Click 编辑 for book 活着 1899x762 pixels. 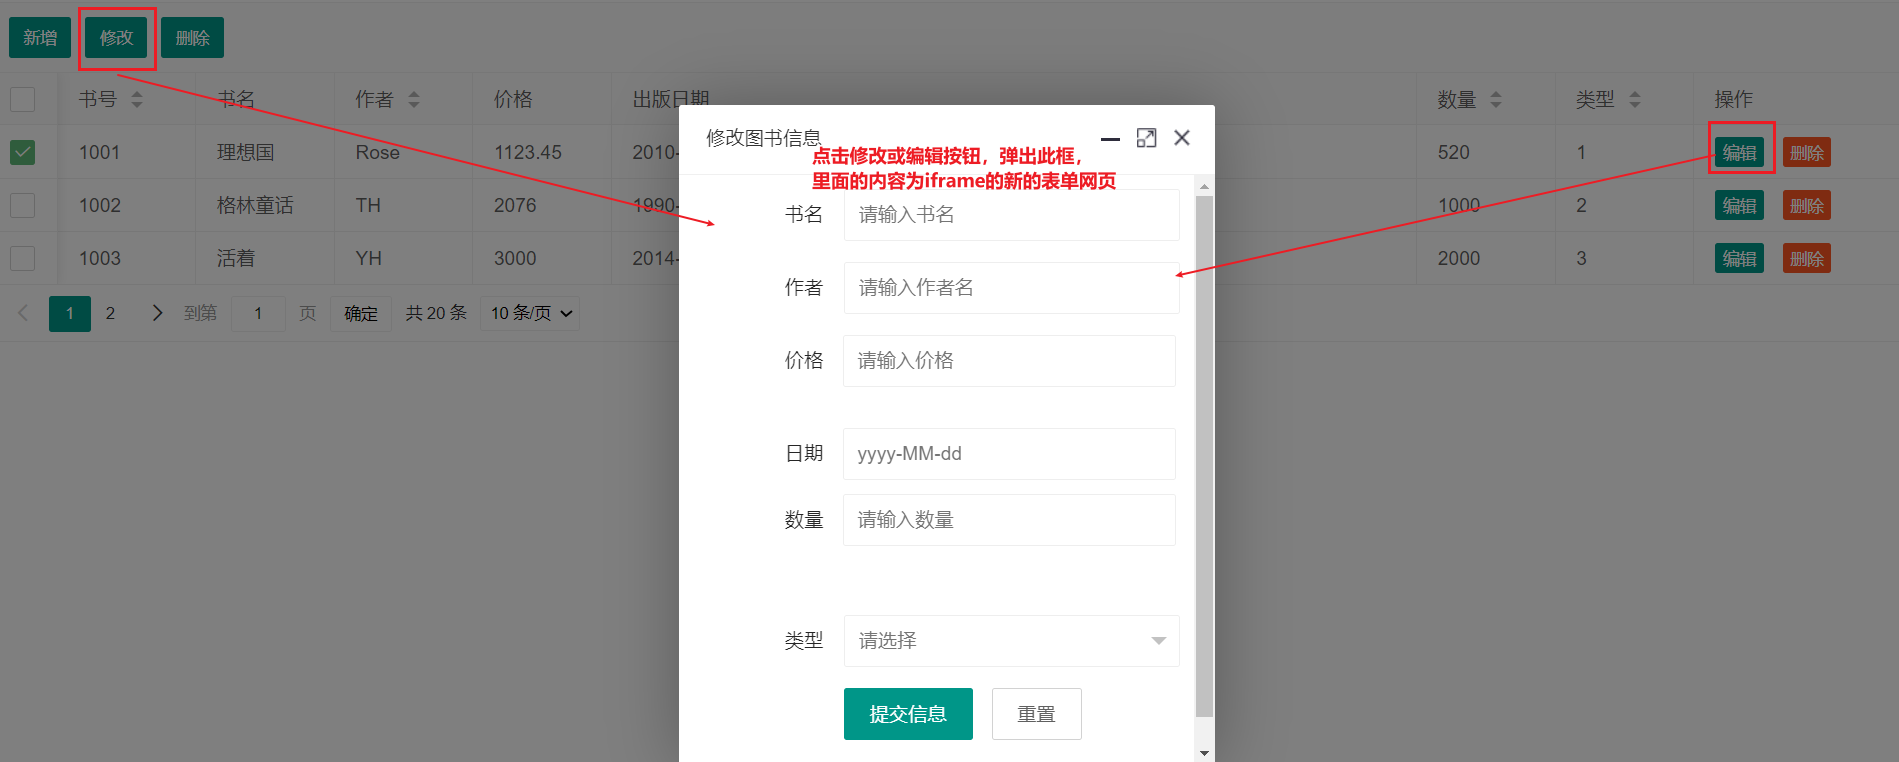click(1739, 258)
